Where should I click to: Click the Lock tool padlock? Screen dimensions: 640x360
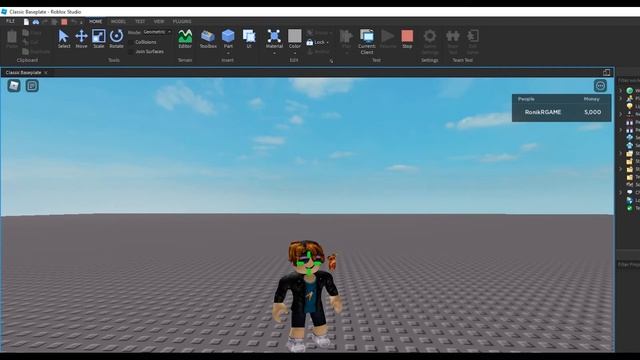coord(310,42)
